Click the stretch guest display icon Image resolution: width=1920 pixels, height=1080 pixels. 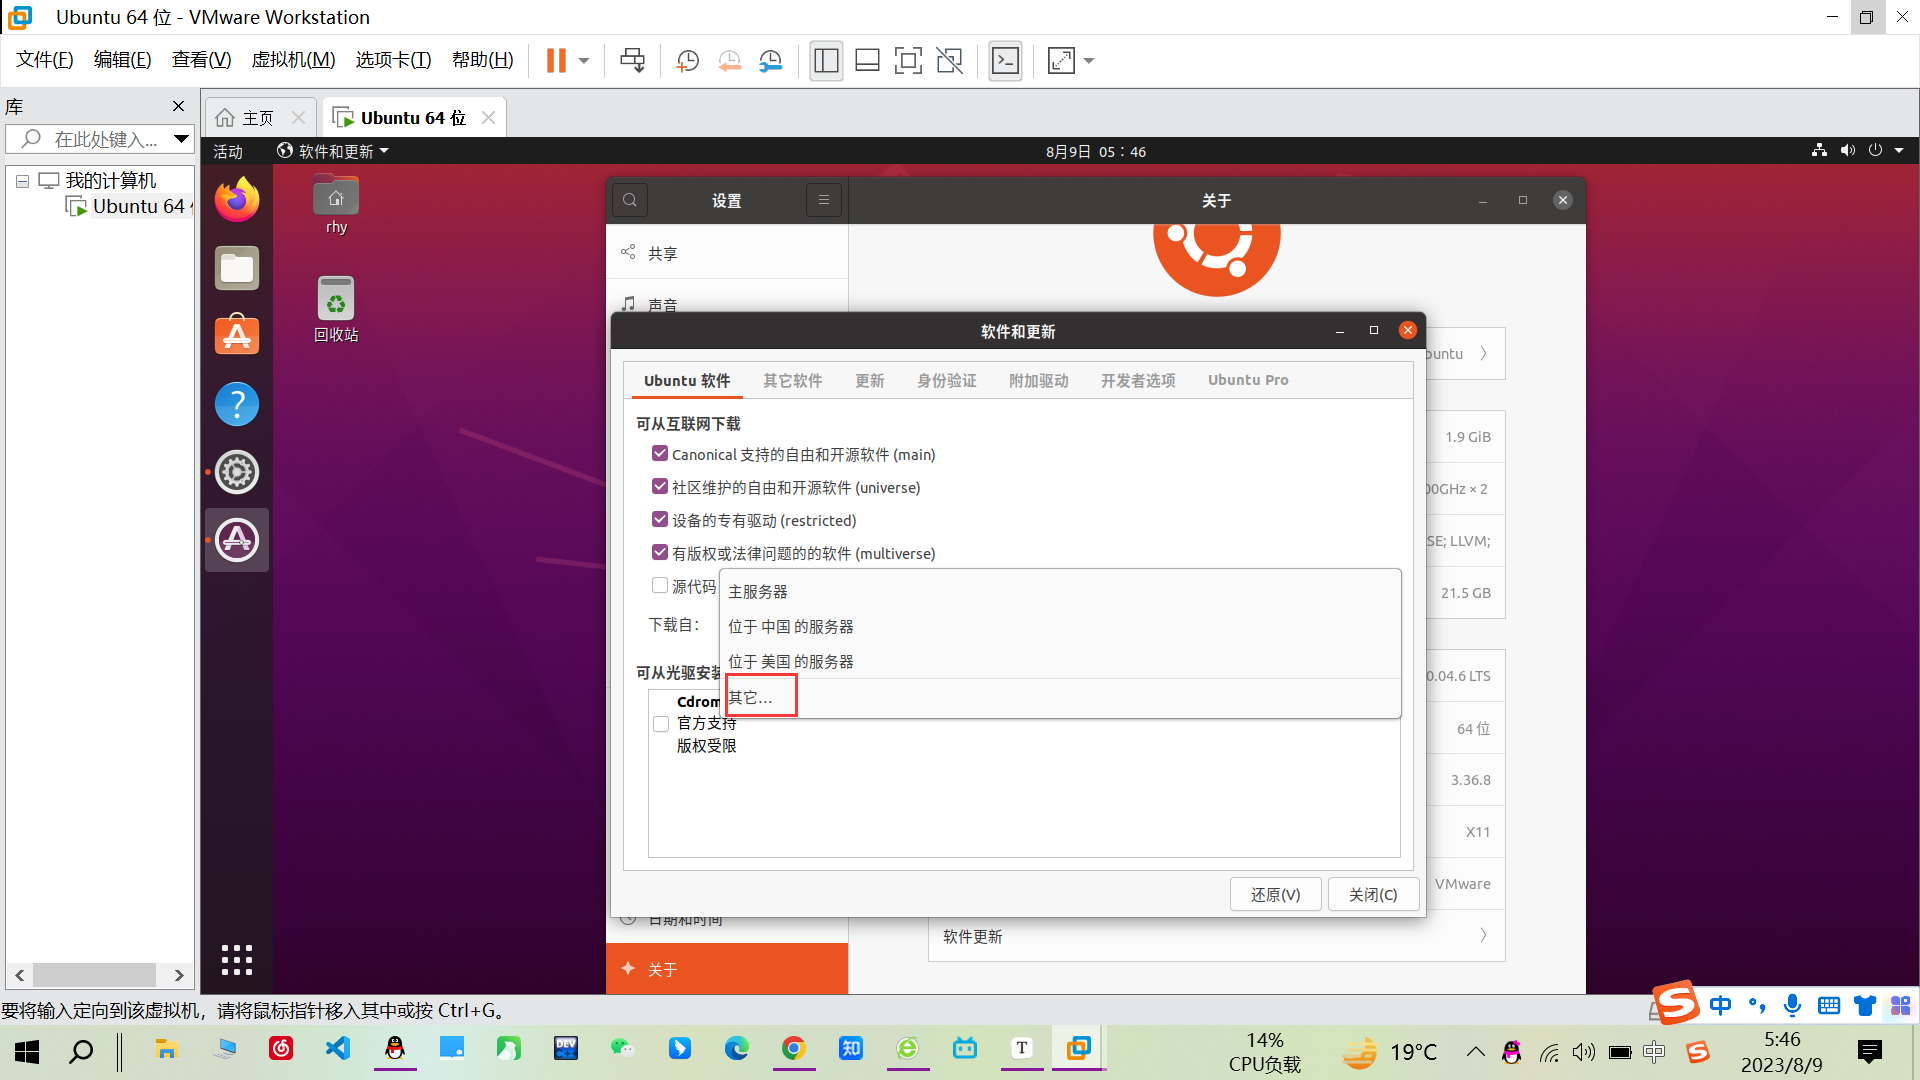tap(1061, 61)
